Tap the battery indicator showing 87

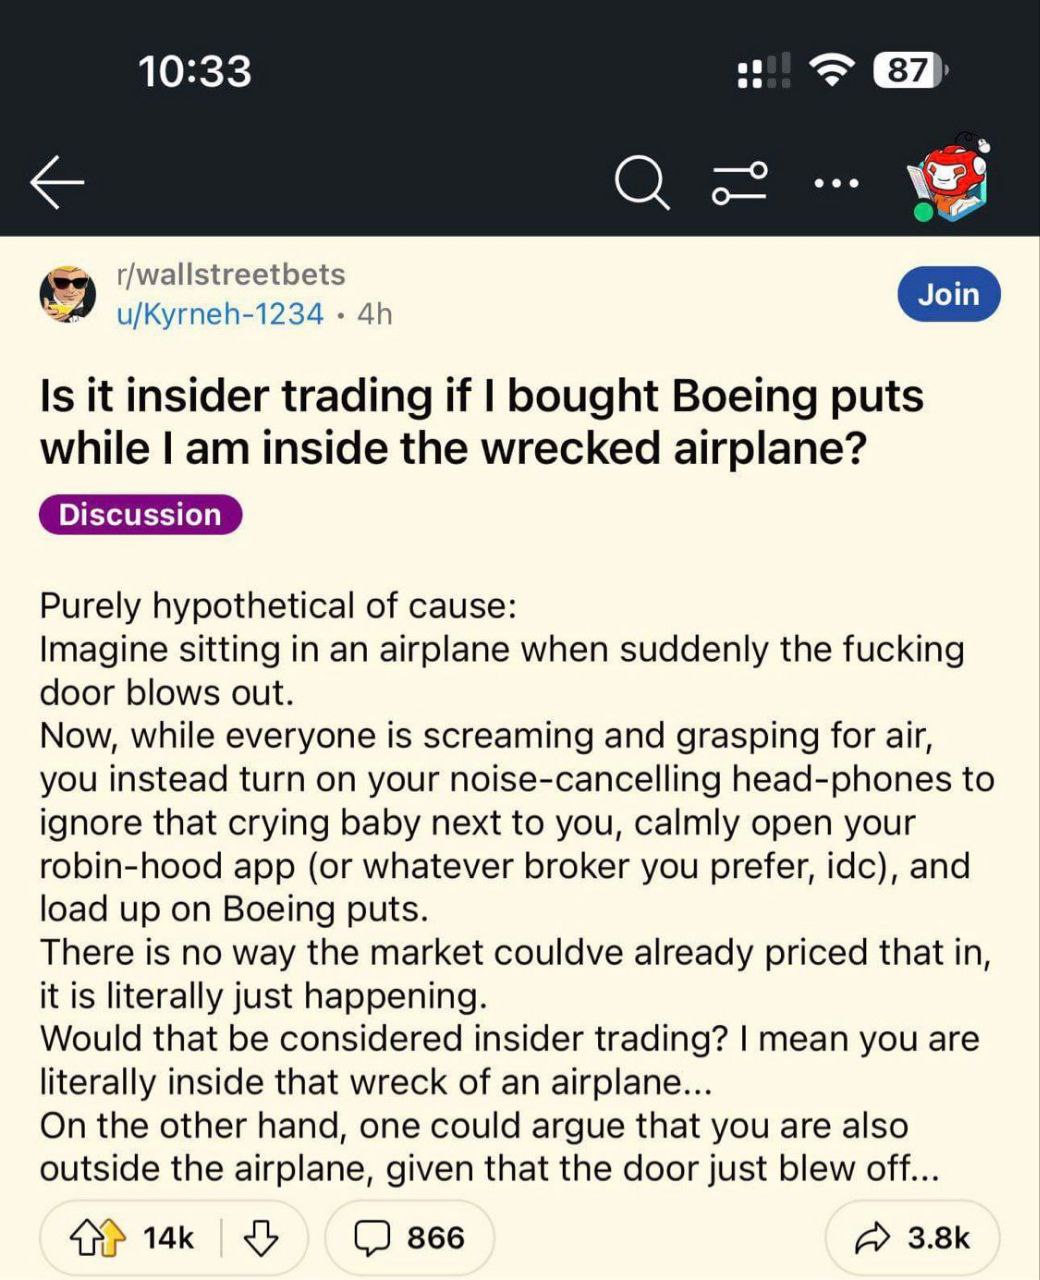point(909,70)
